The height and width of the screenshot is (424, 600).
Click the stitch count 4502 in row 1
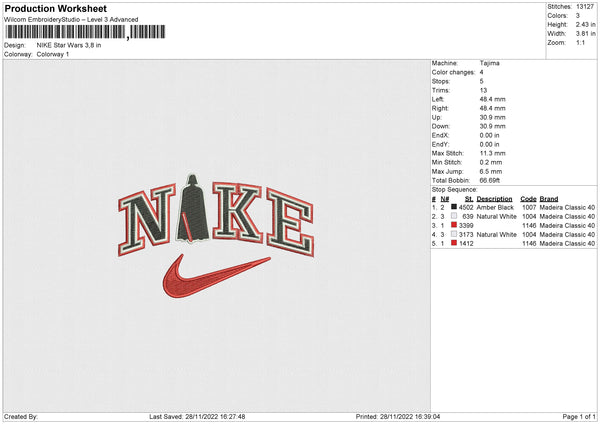[466, 207]
